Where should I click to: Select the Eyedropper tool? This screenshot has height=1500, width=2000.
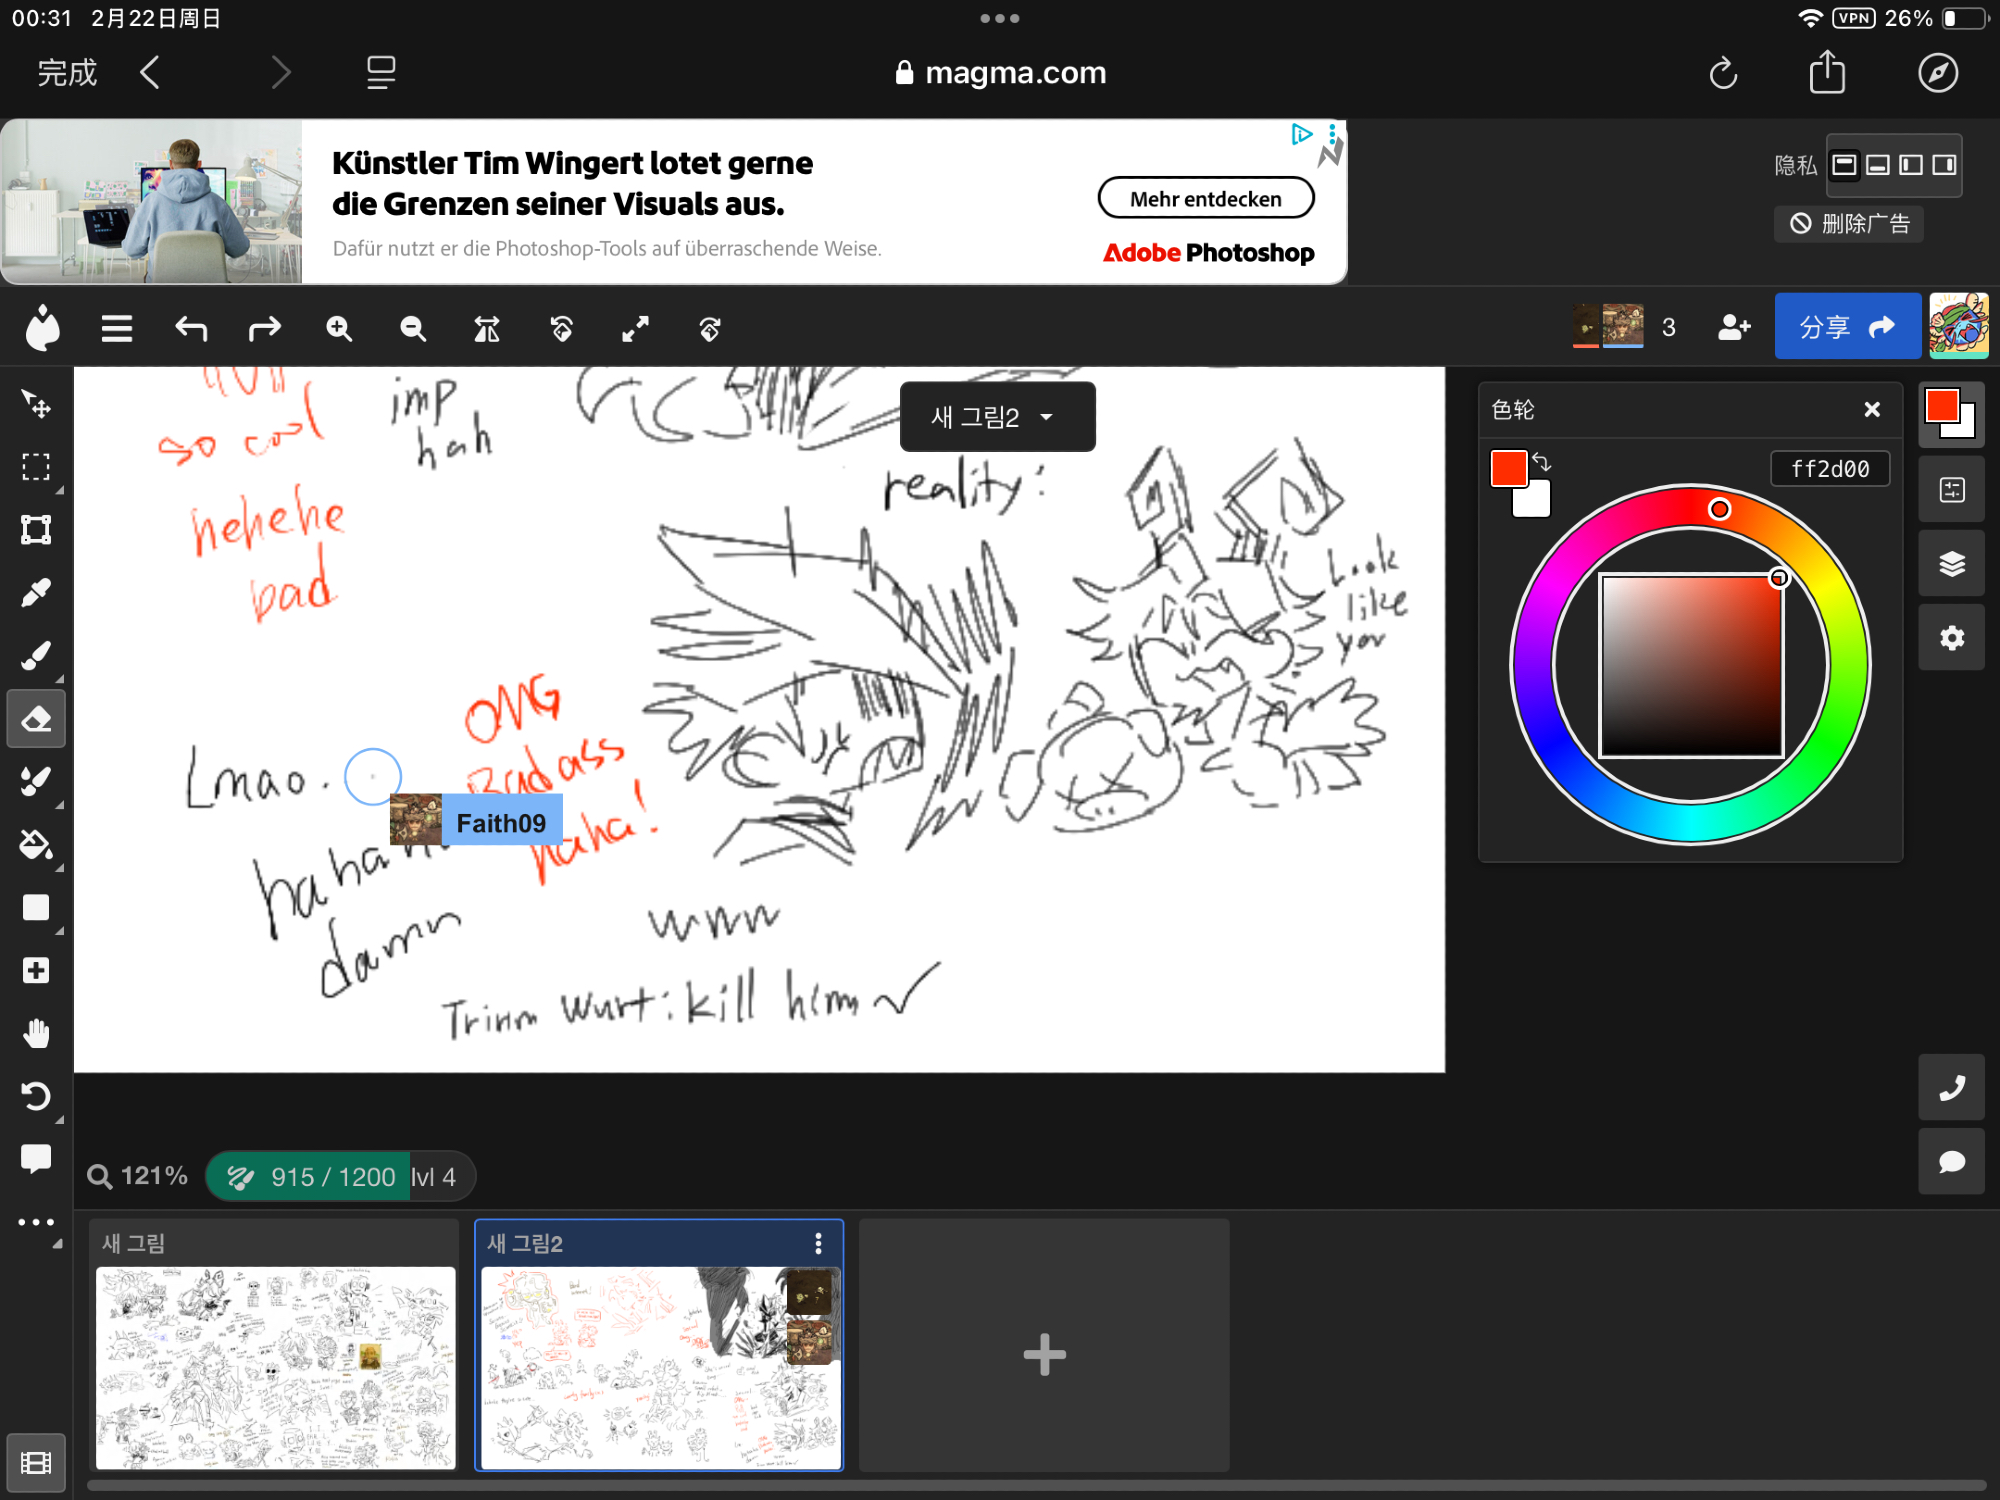coord(36,593)
